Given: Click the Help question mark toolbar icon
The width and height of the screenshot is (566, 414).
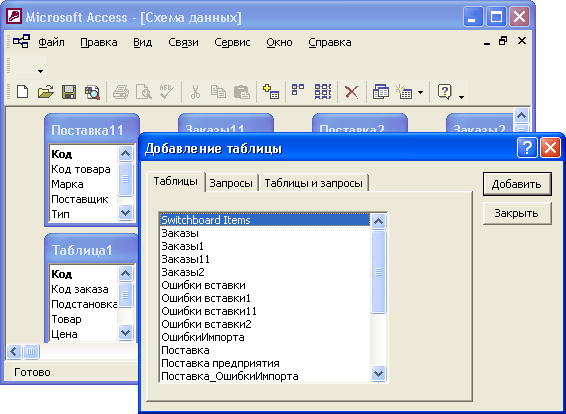Looking at the screenshot, I should click(444, 92).
